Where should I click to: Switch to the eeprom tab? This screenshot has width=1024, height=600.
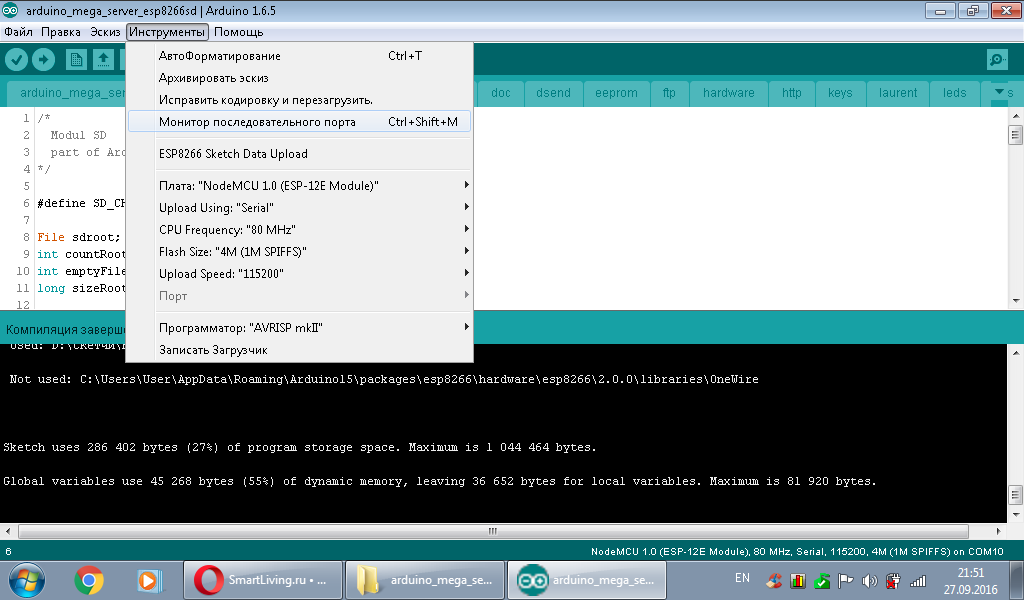tap(616, 93)
